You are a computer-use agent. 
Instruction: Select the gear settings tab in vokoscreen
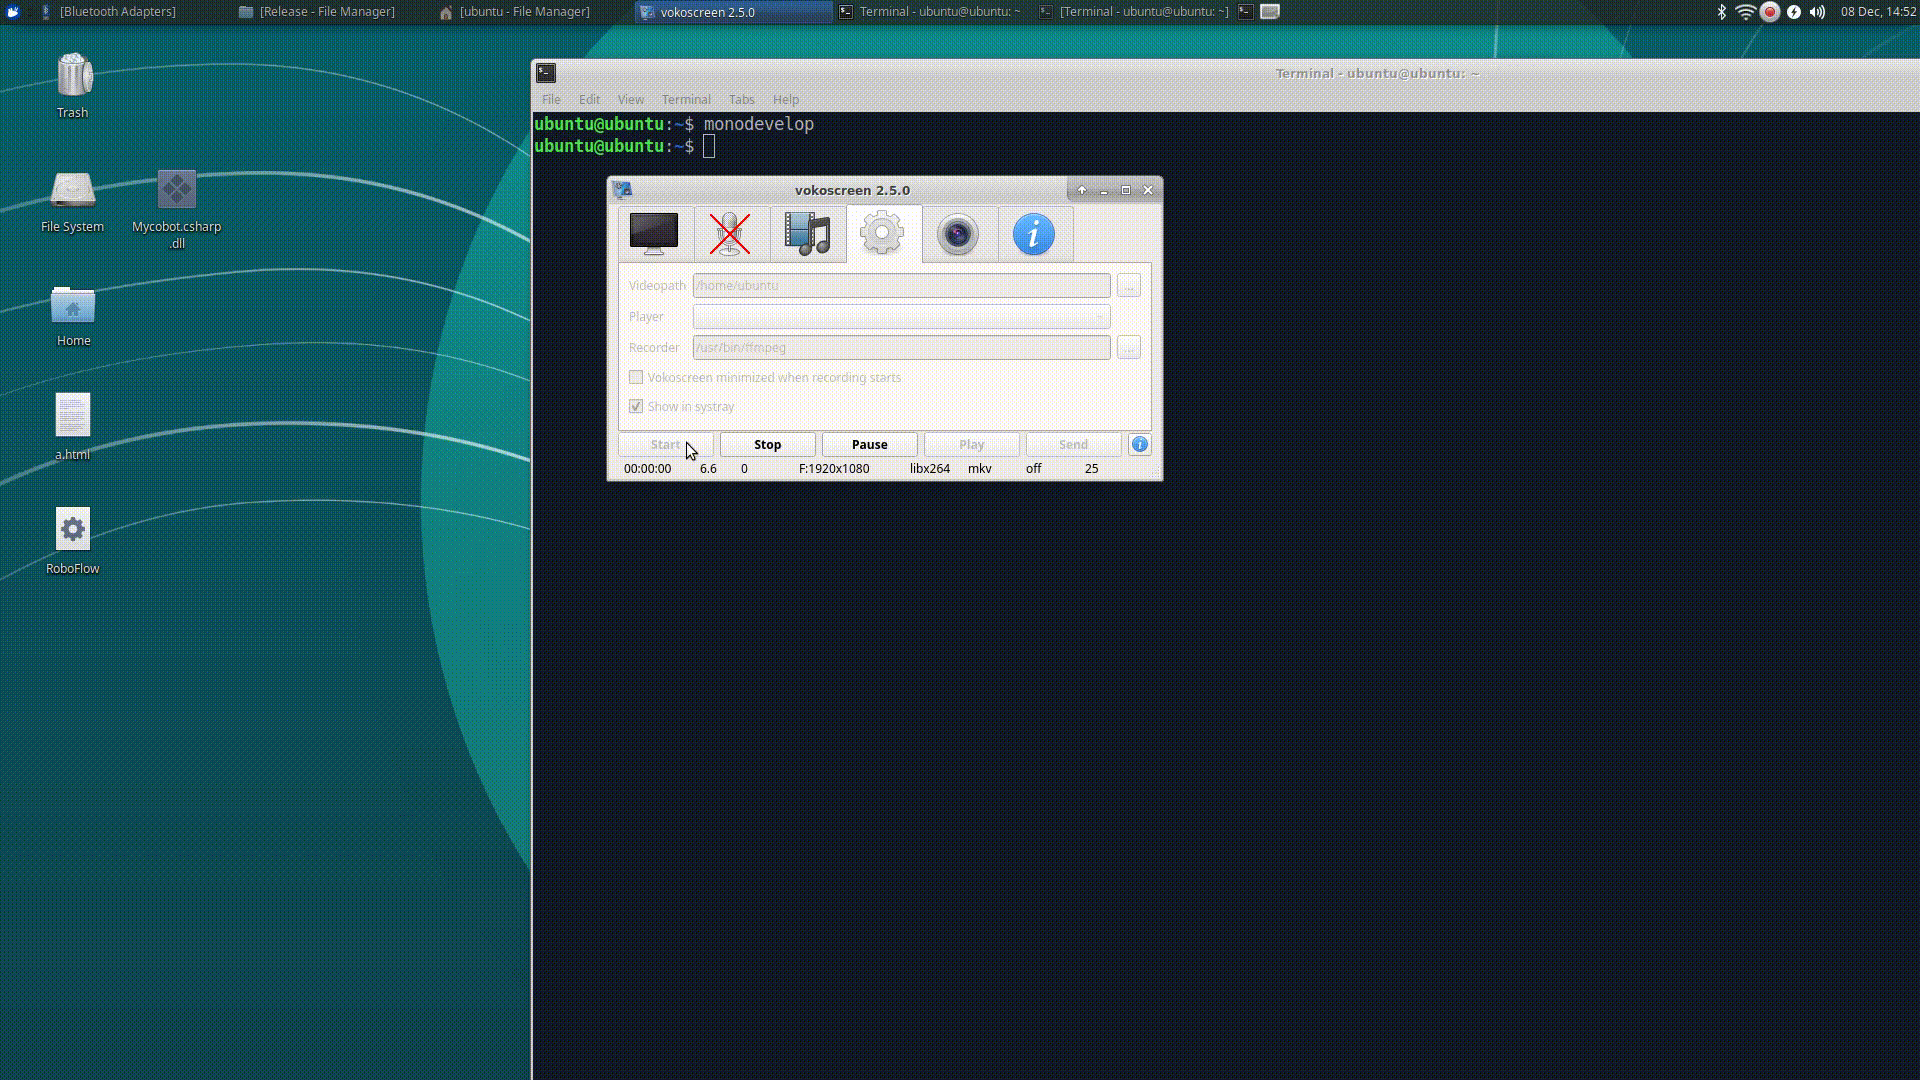[x=882, y=234]
